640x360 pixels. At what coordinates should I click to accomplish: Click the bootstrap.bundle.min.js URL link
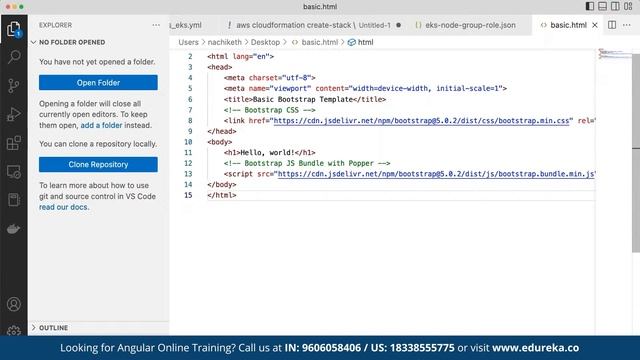point(436,174)
